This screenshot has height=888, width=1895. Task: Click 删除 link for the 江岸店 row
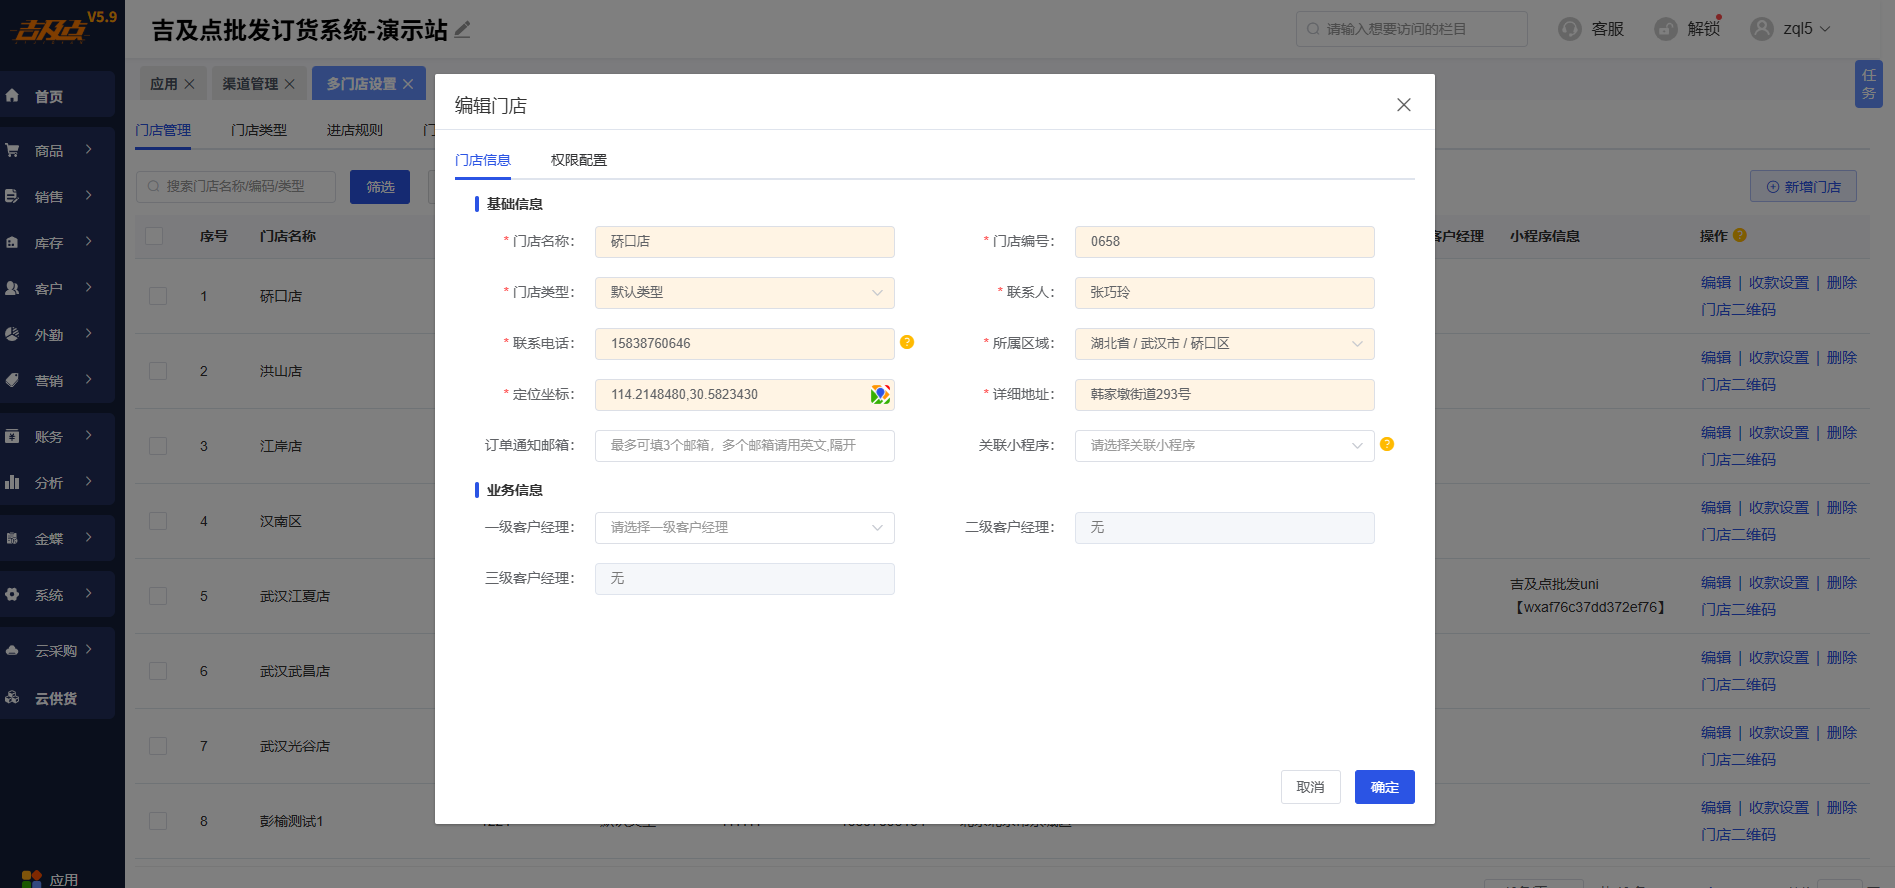click(1842, 433)
